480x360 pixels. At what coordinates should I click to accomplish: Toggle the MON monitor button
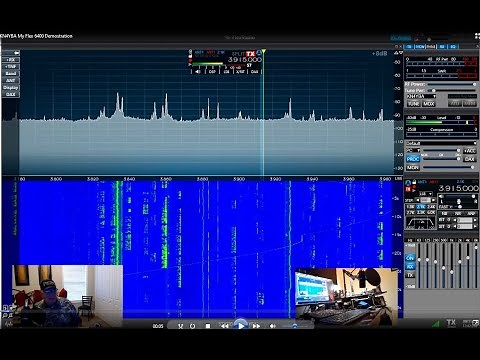point(413,167)
